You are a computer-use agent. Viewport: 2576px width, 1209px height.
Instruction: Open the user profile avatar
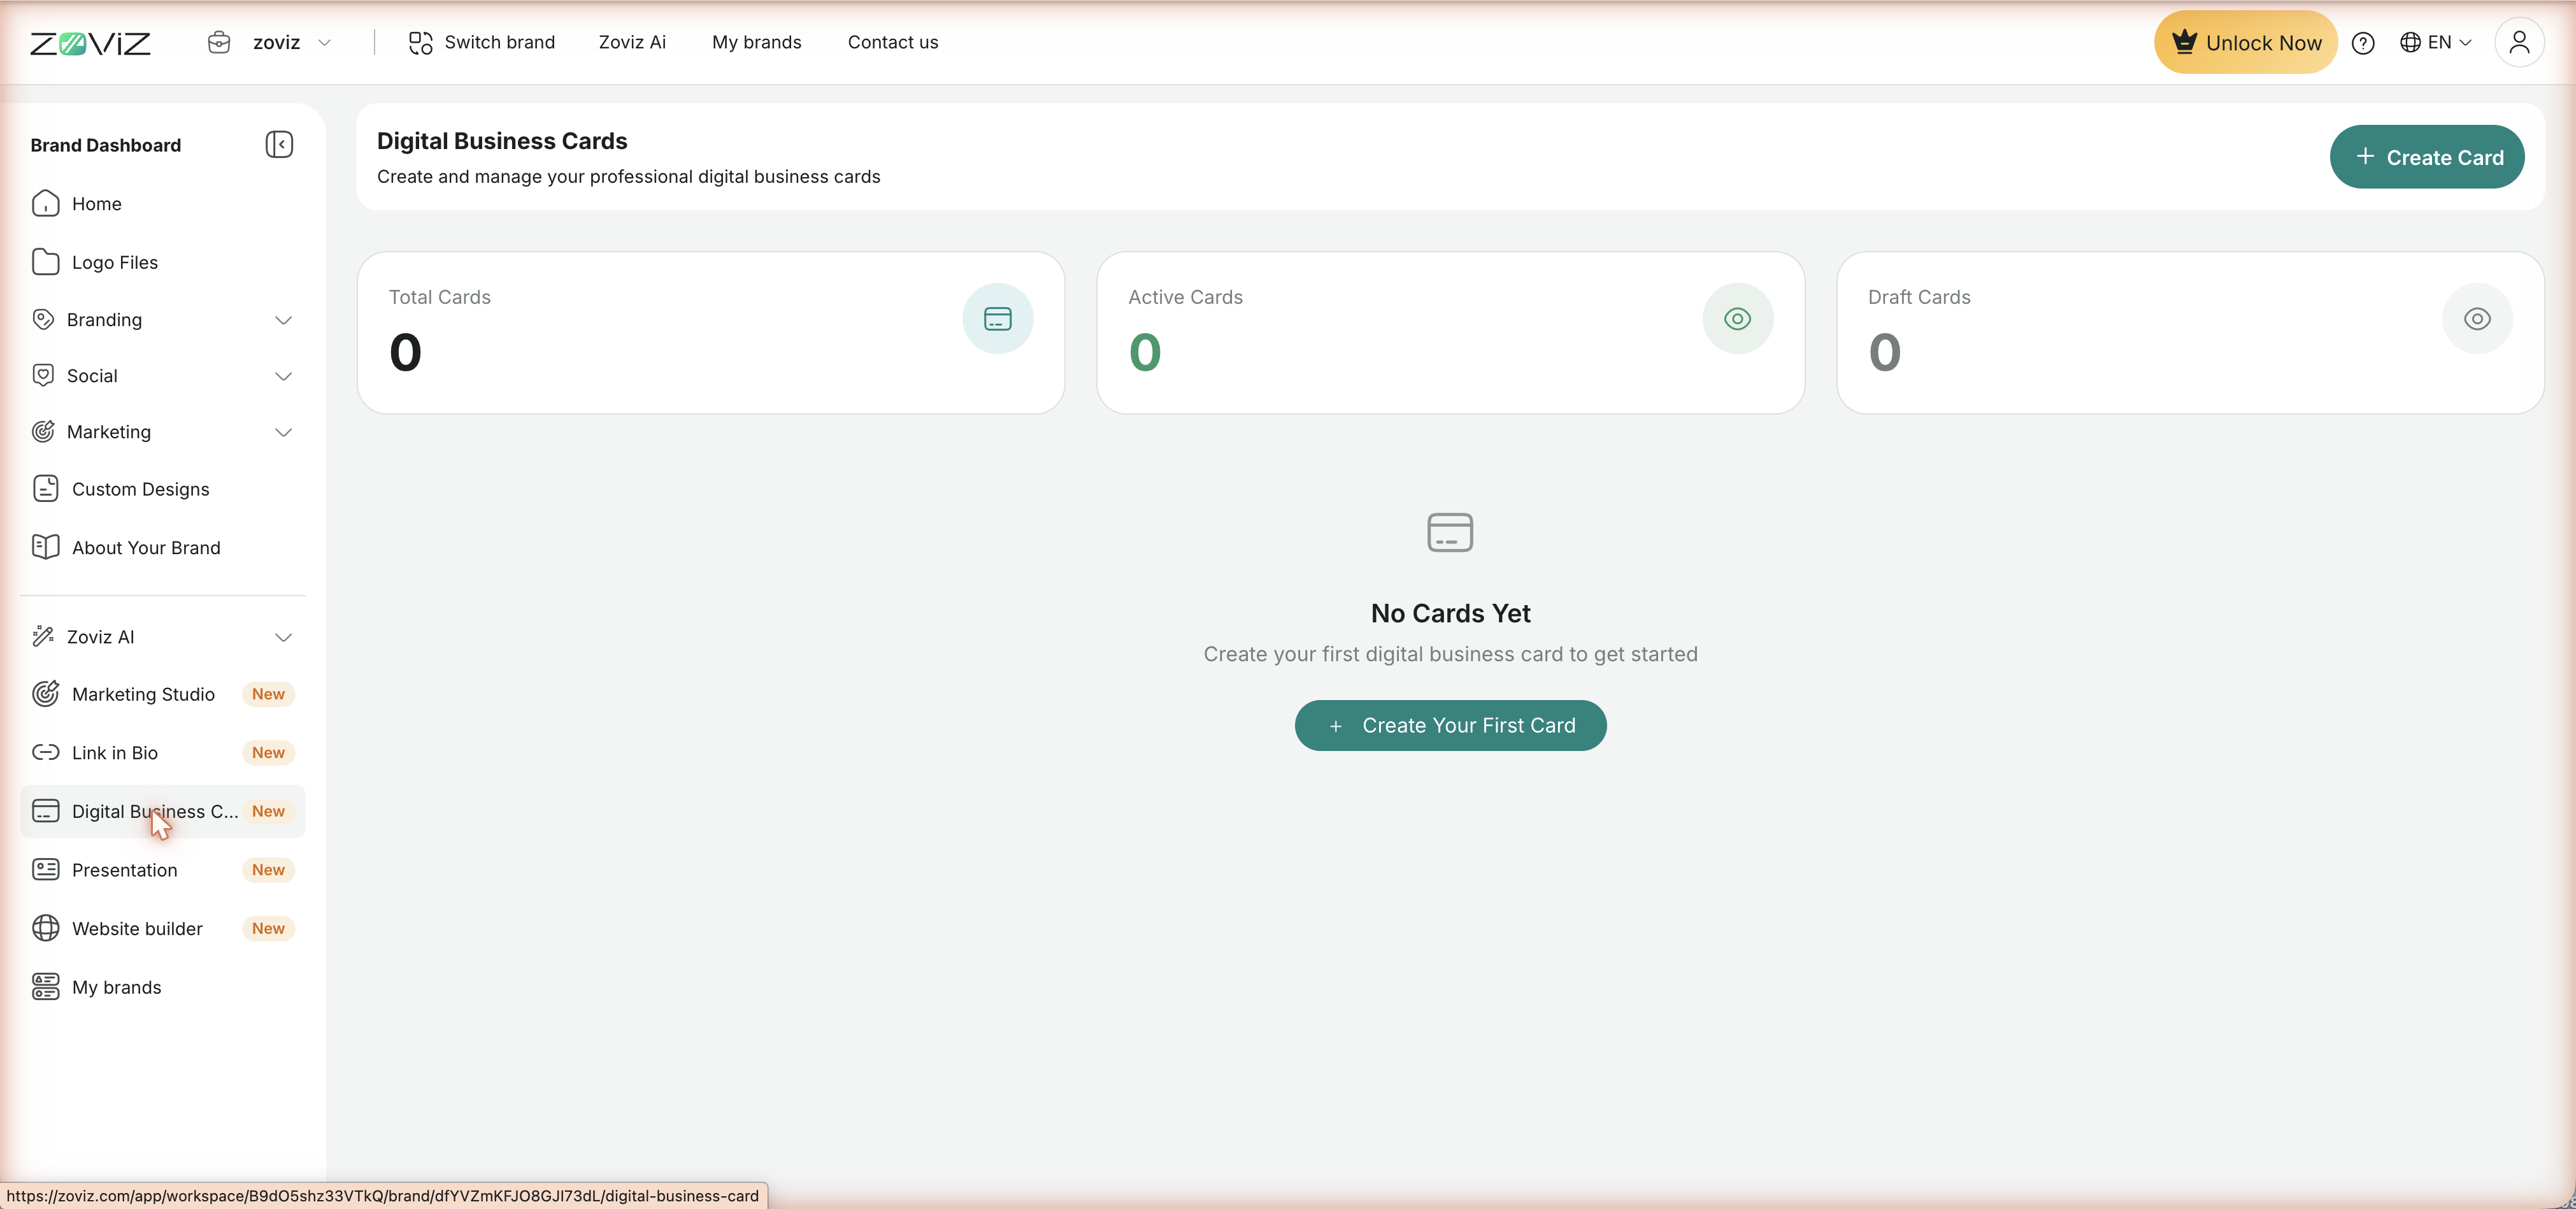coord(2519,42)
